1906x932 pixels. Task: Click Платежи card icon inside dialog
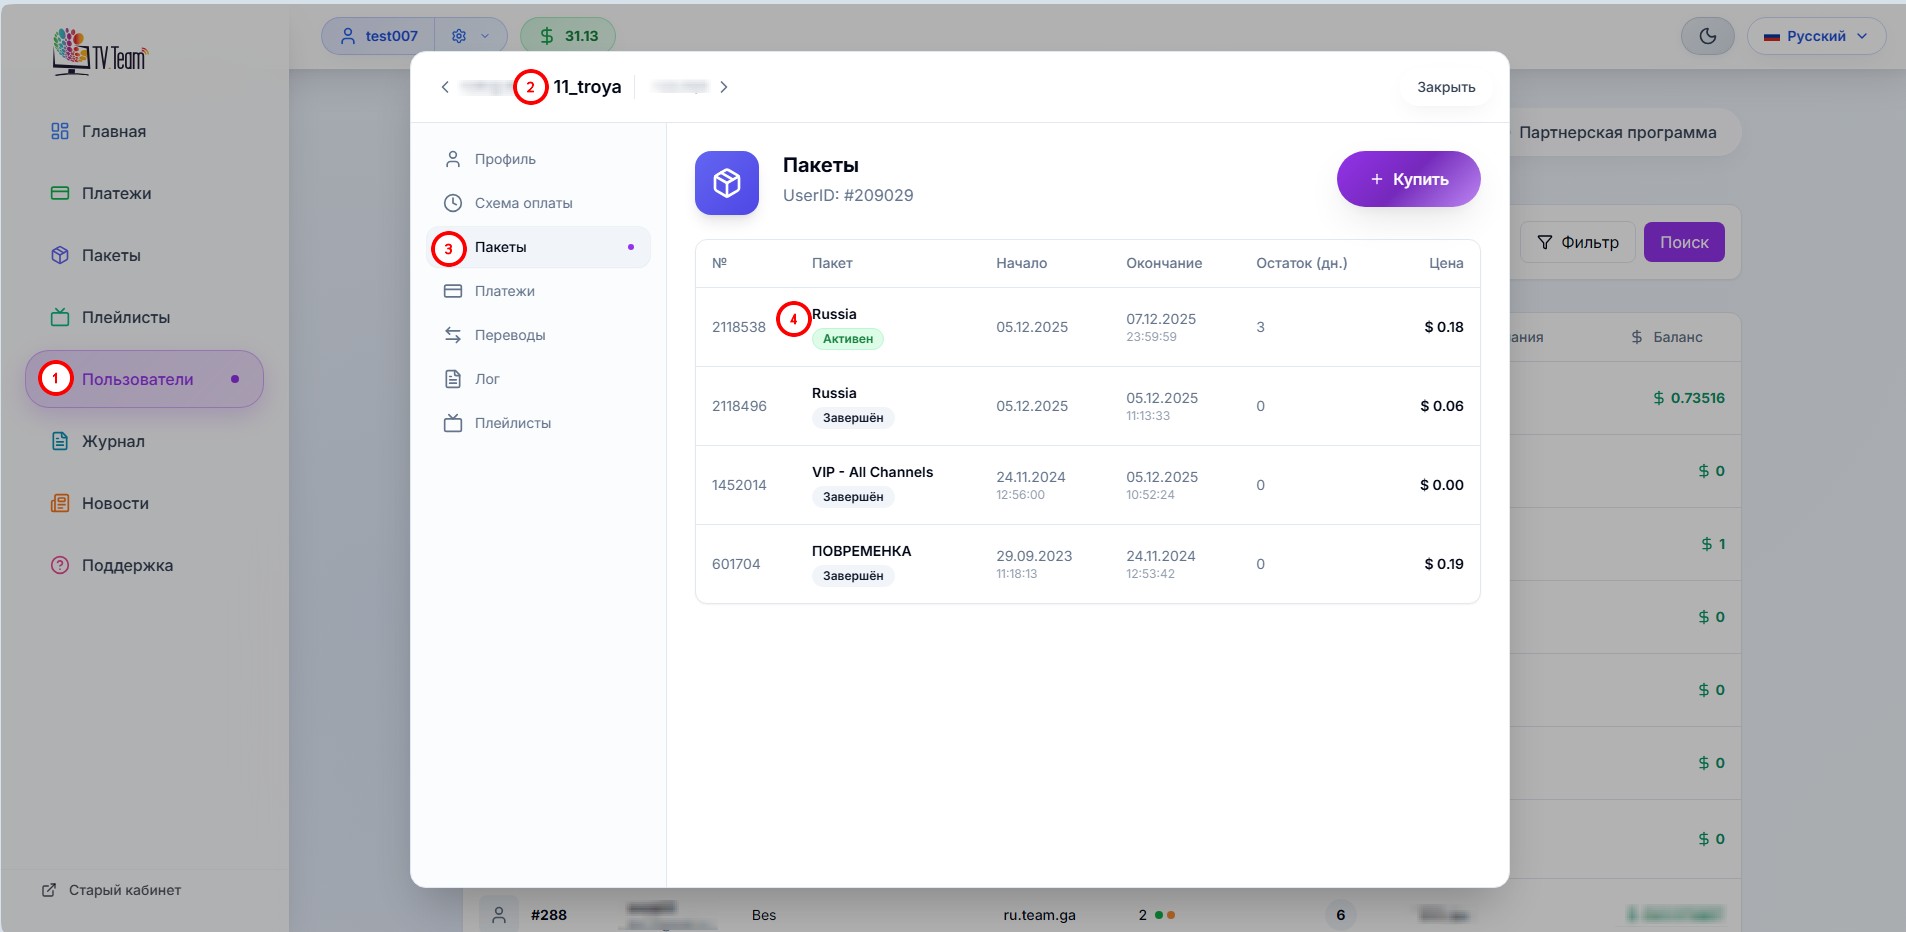point(453,291)
